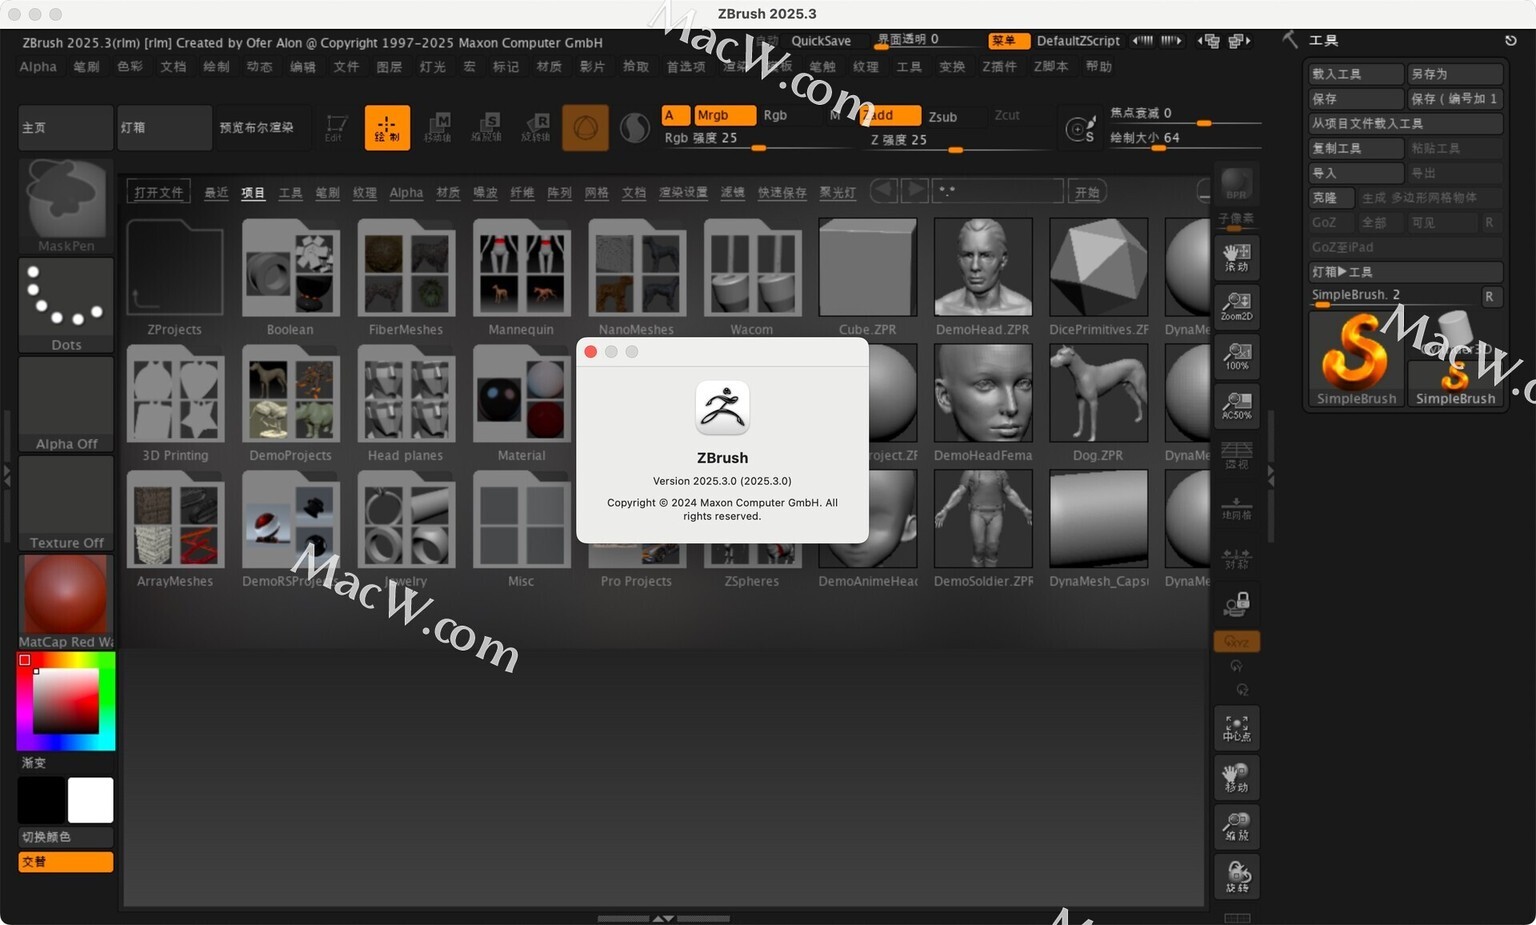Adjust the 绘制大小 64 slider

click(x=1184, y=138)
